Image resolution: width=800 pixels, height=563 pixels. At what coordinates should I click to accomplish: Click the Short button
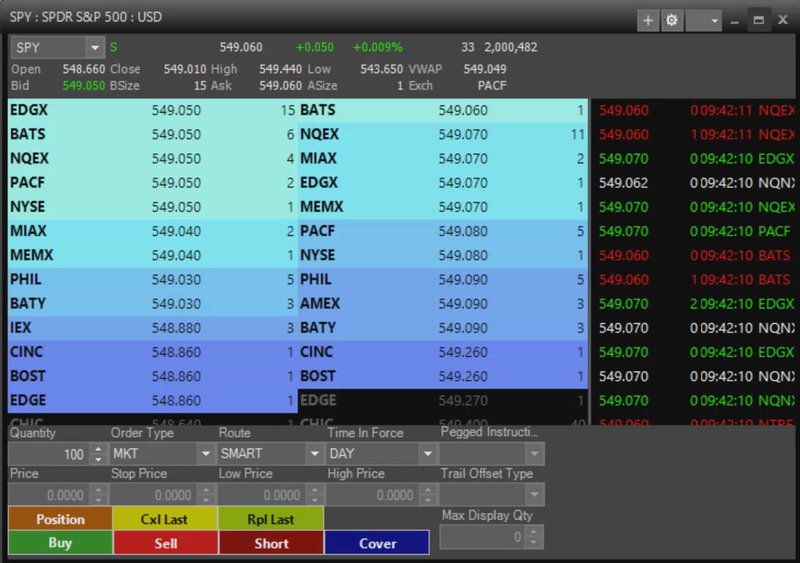[271, 543]
